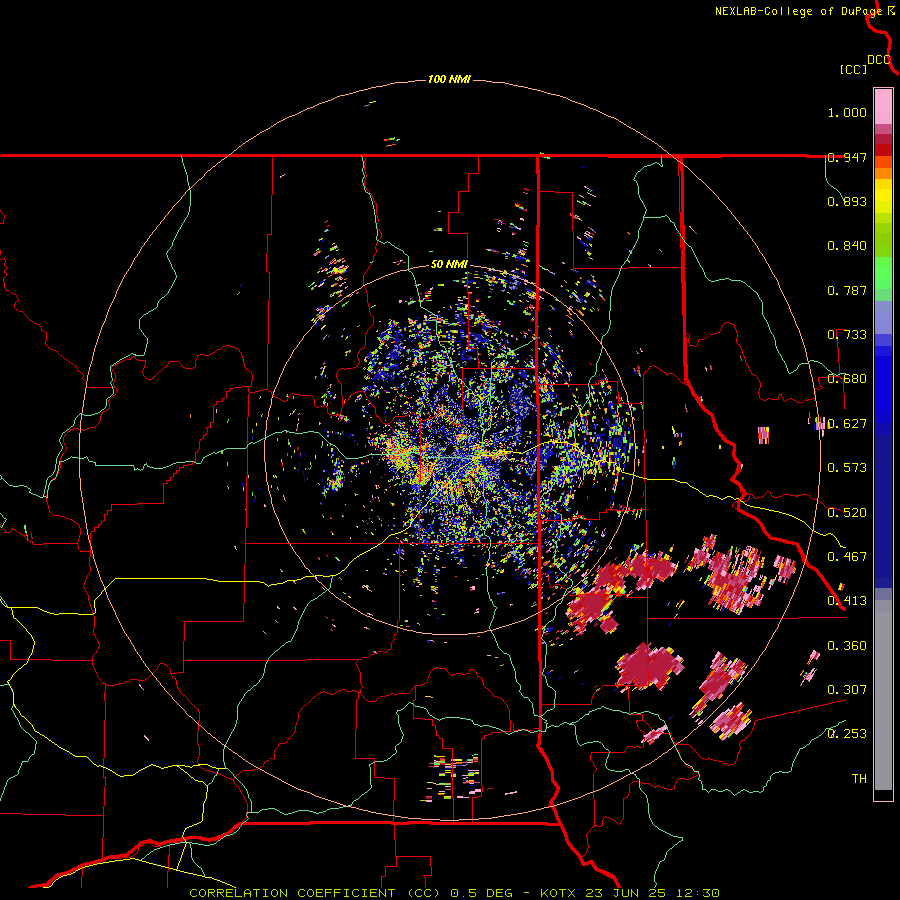Click the KOTX station identifier in caption

[x=559, y=893]
